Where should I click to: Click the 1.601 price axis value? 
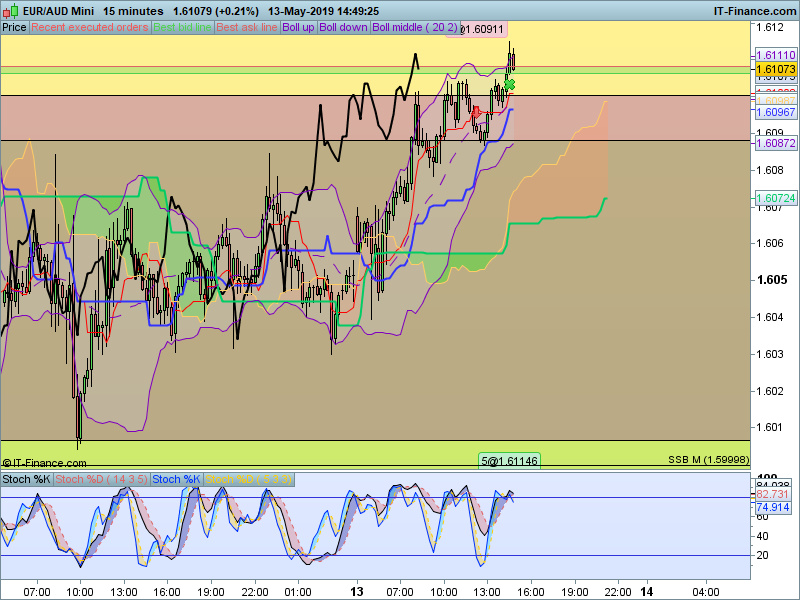coord(770,428)
